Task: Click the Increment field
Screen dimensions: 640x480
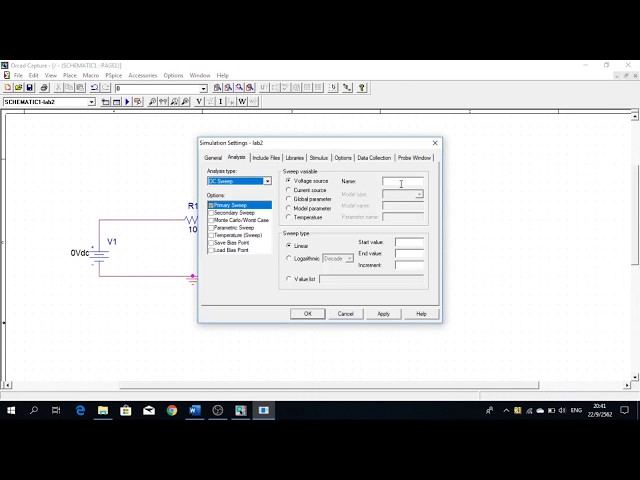Action: click(x=409, y=265)
